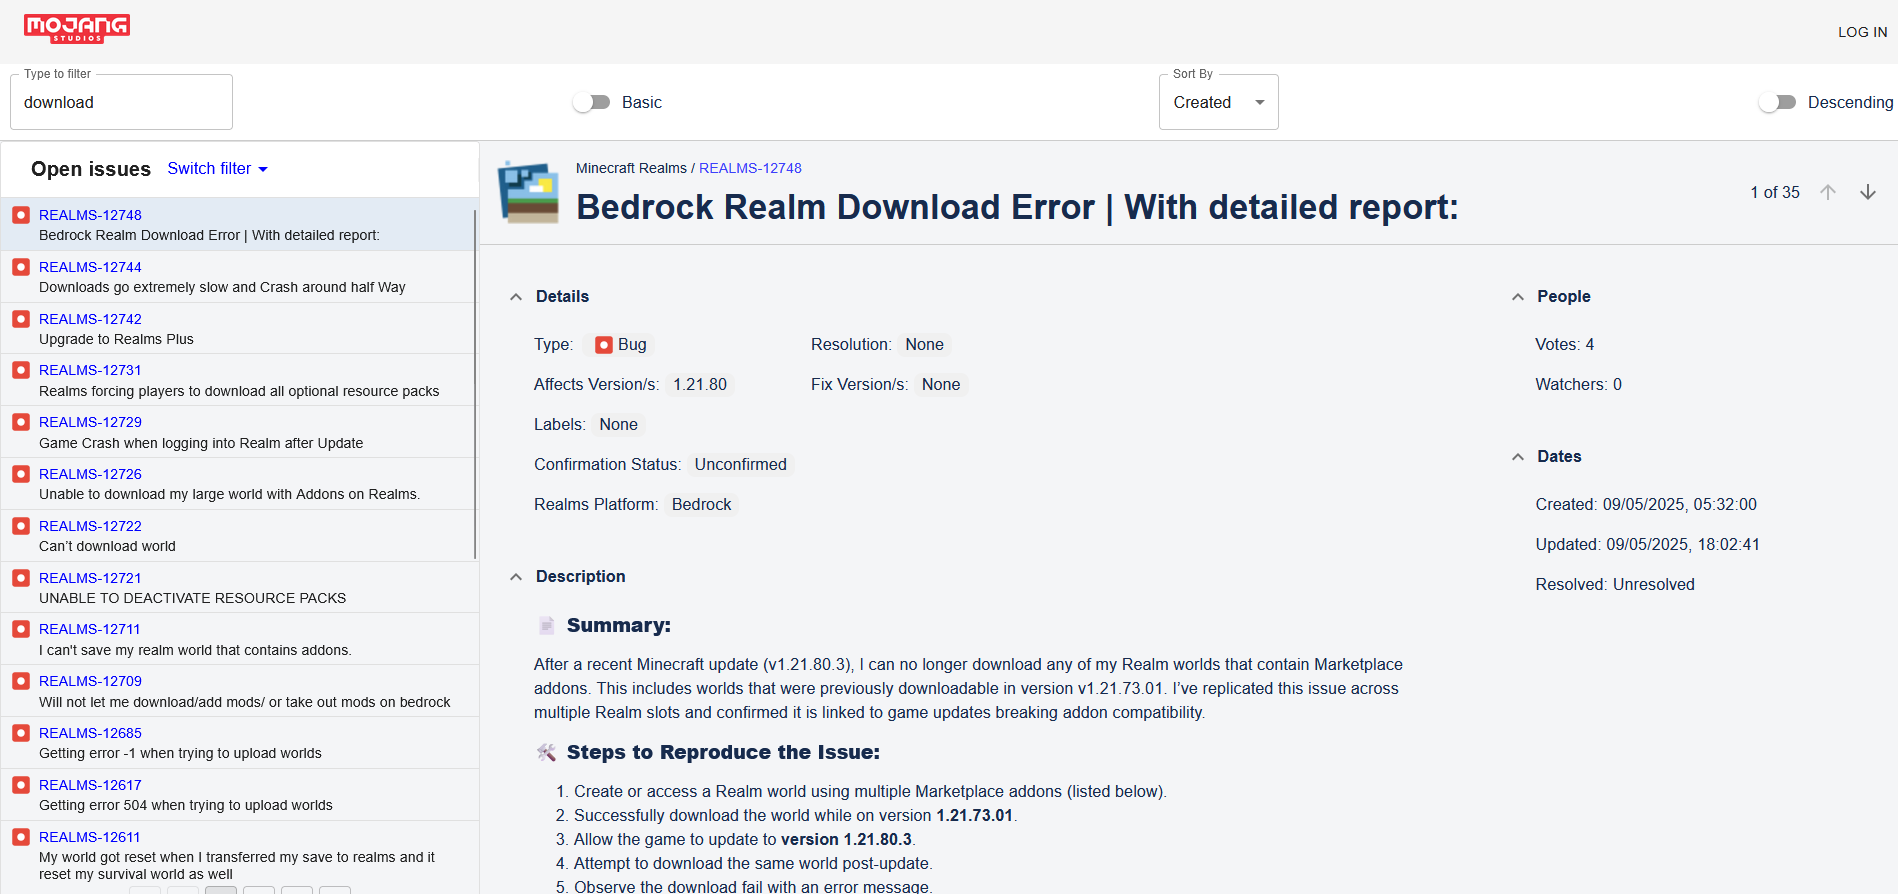Click the Type to filter input field

click(121, 102)
